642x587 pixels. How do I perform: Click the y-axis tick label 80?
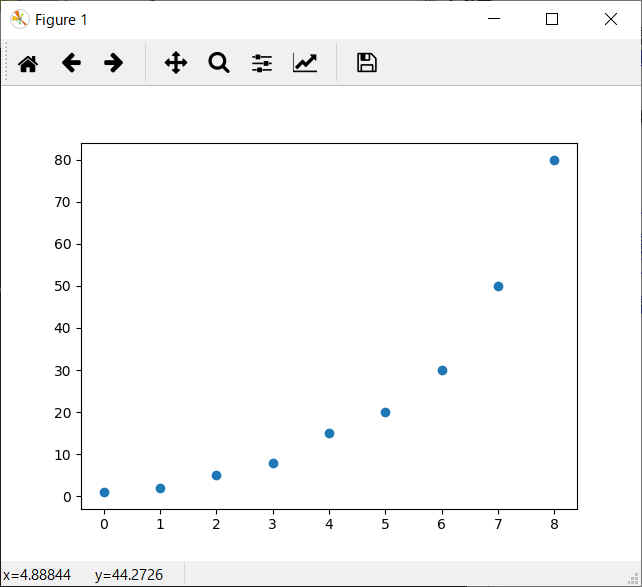[x=63, y=160]
